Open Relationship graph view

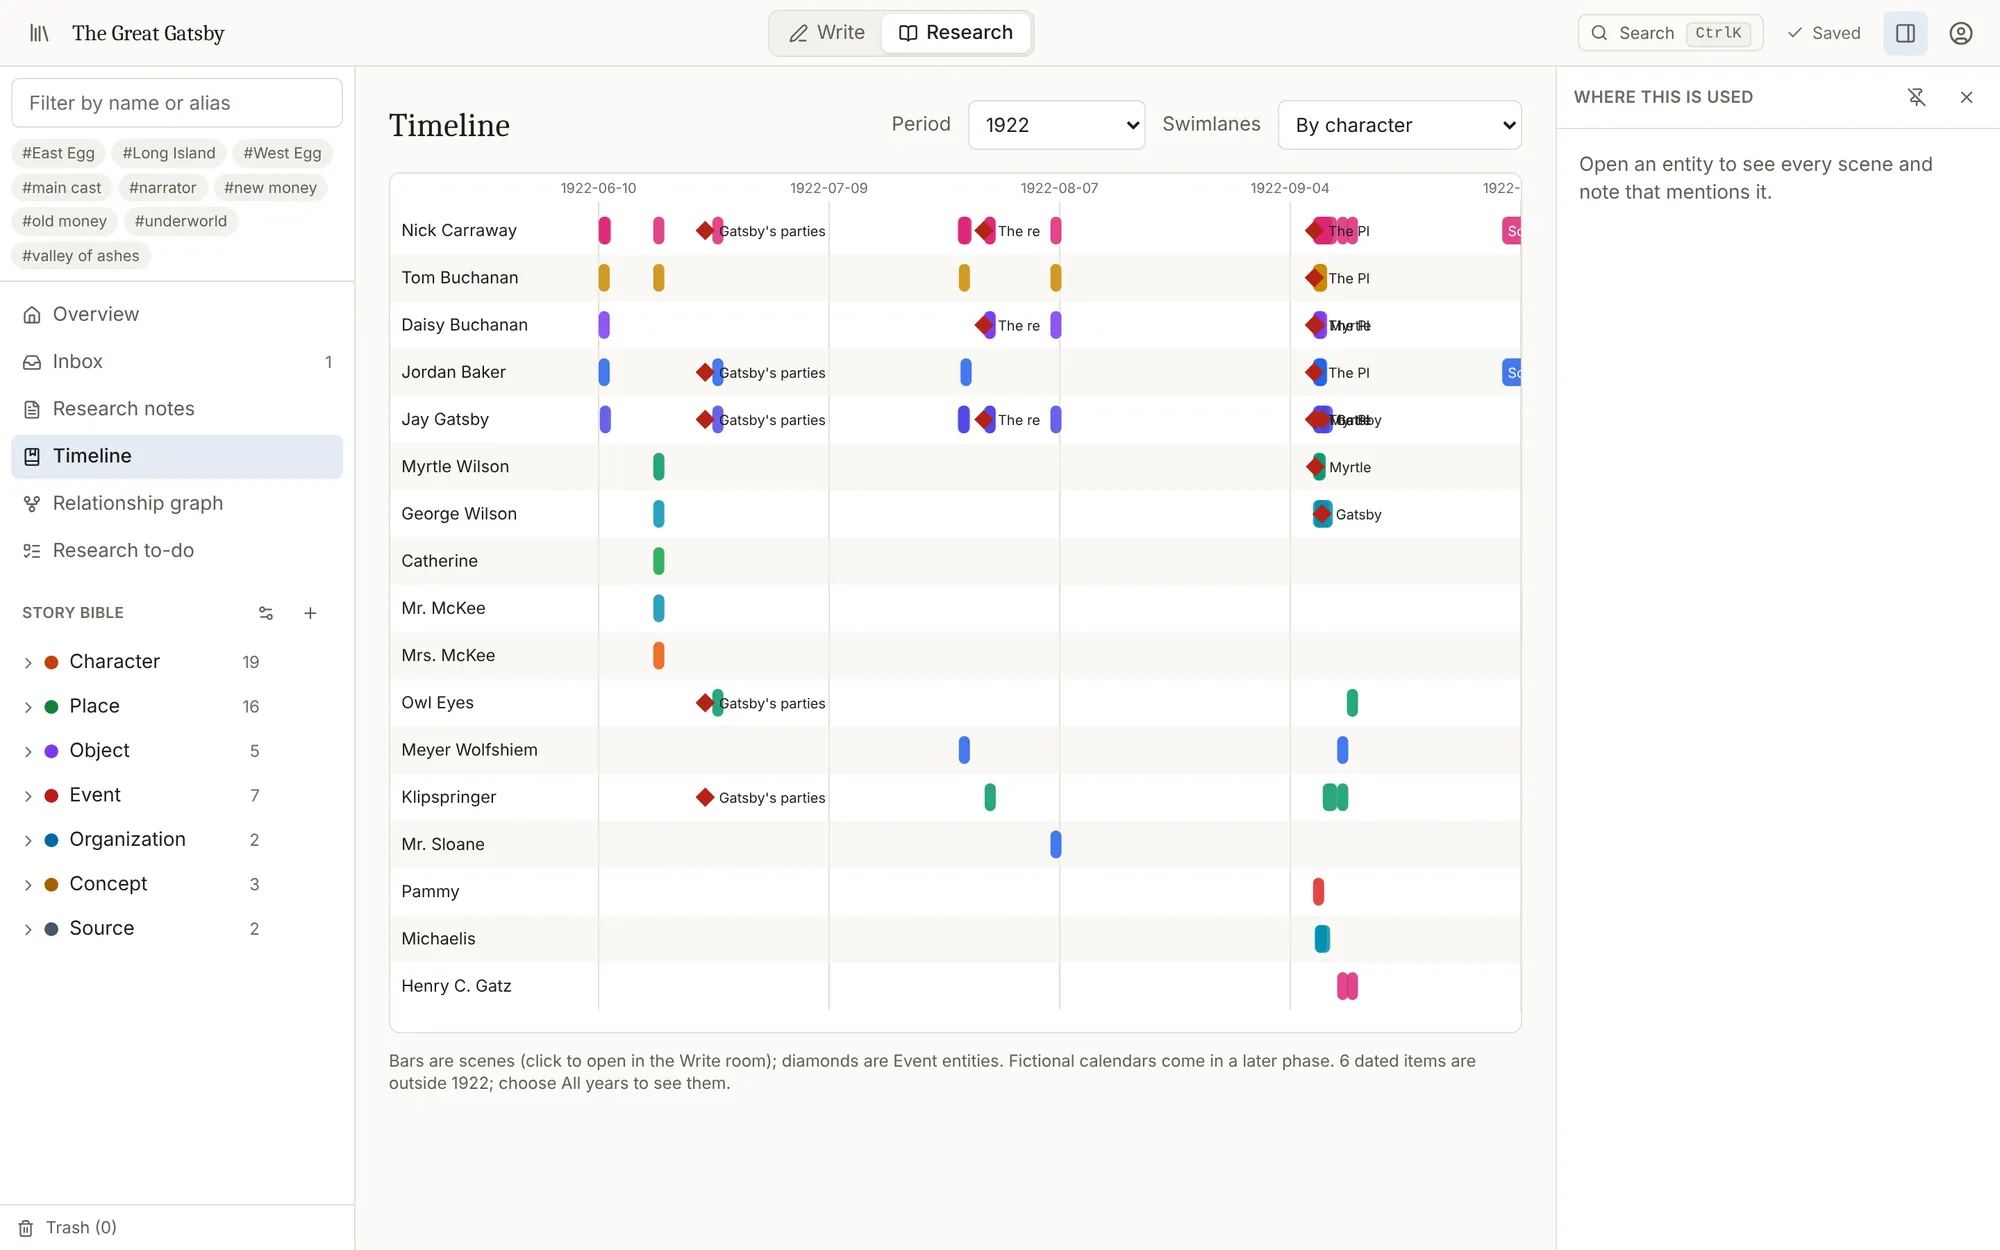pos(177,503)
